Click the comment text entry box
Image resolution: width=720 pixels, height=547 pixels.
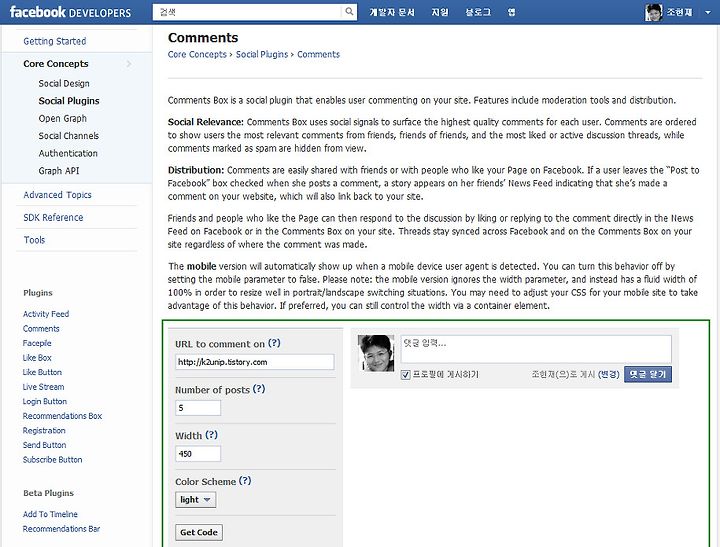tap(536, 349)
